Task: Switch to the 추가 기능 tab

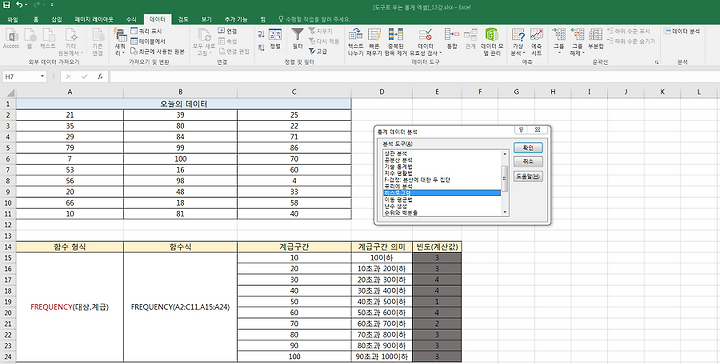Action: point(236,19)
